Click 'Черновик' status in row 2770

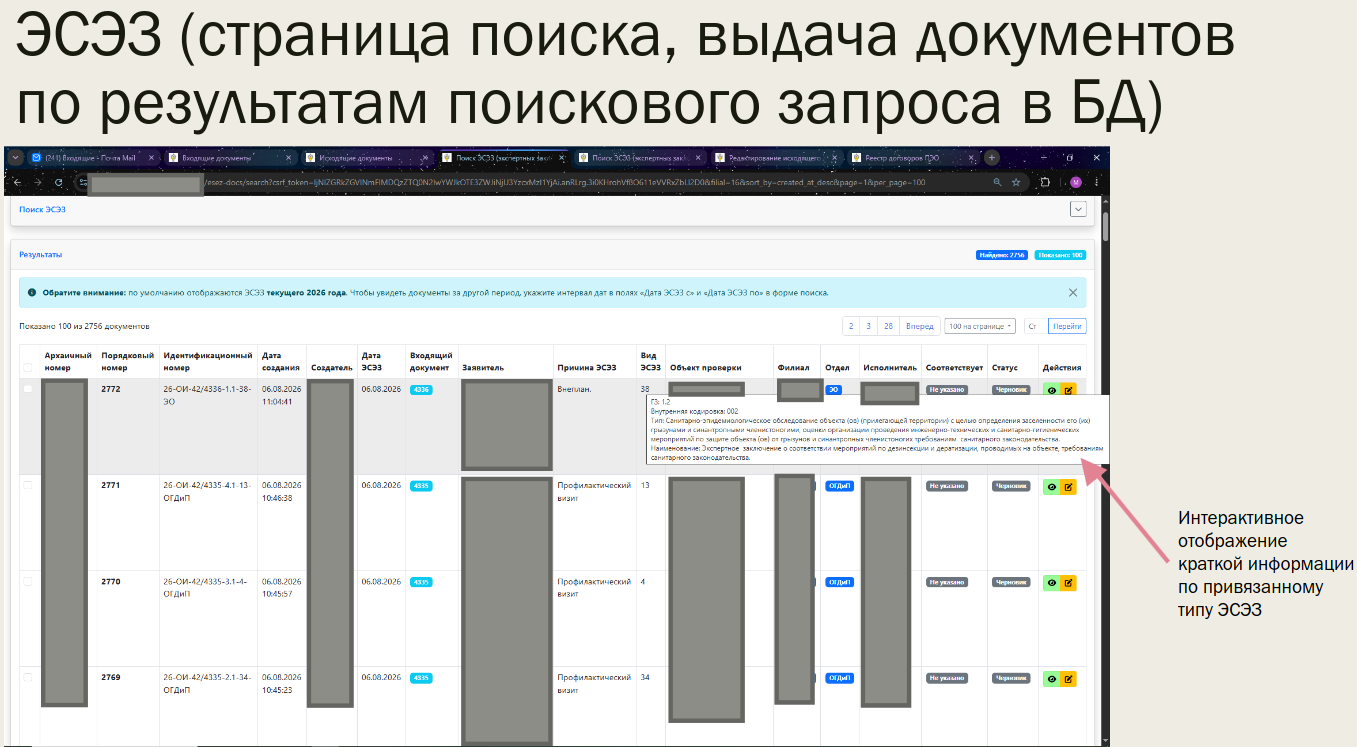point(1010,582)
